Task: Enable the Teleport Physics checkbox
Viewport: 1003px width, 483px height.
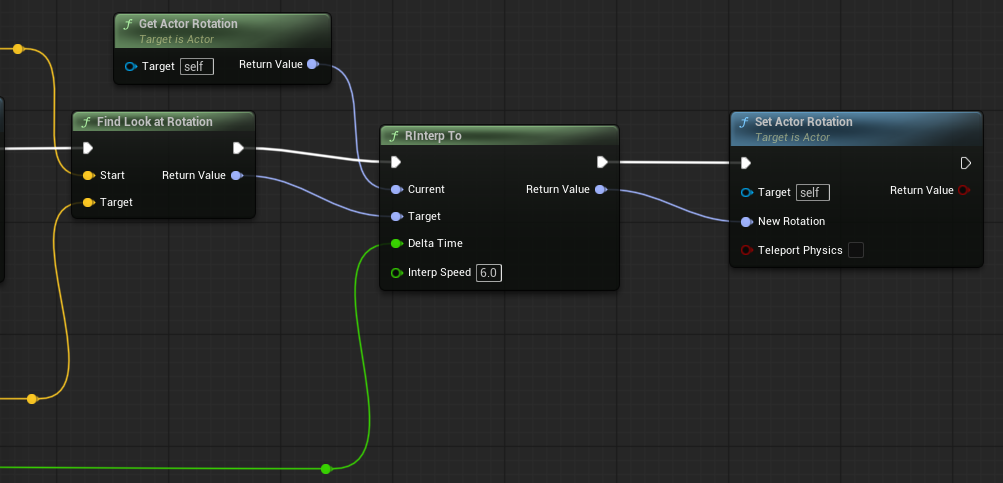Action: coord(855,251)
